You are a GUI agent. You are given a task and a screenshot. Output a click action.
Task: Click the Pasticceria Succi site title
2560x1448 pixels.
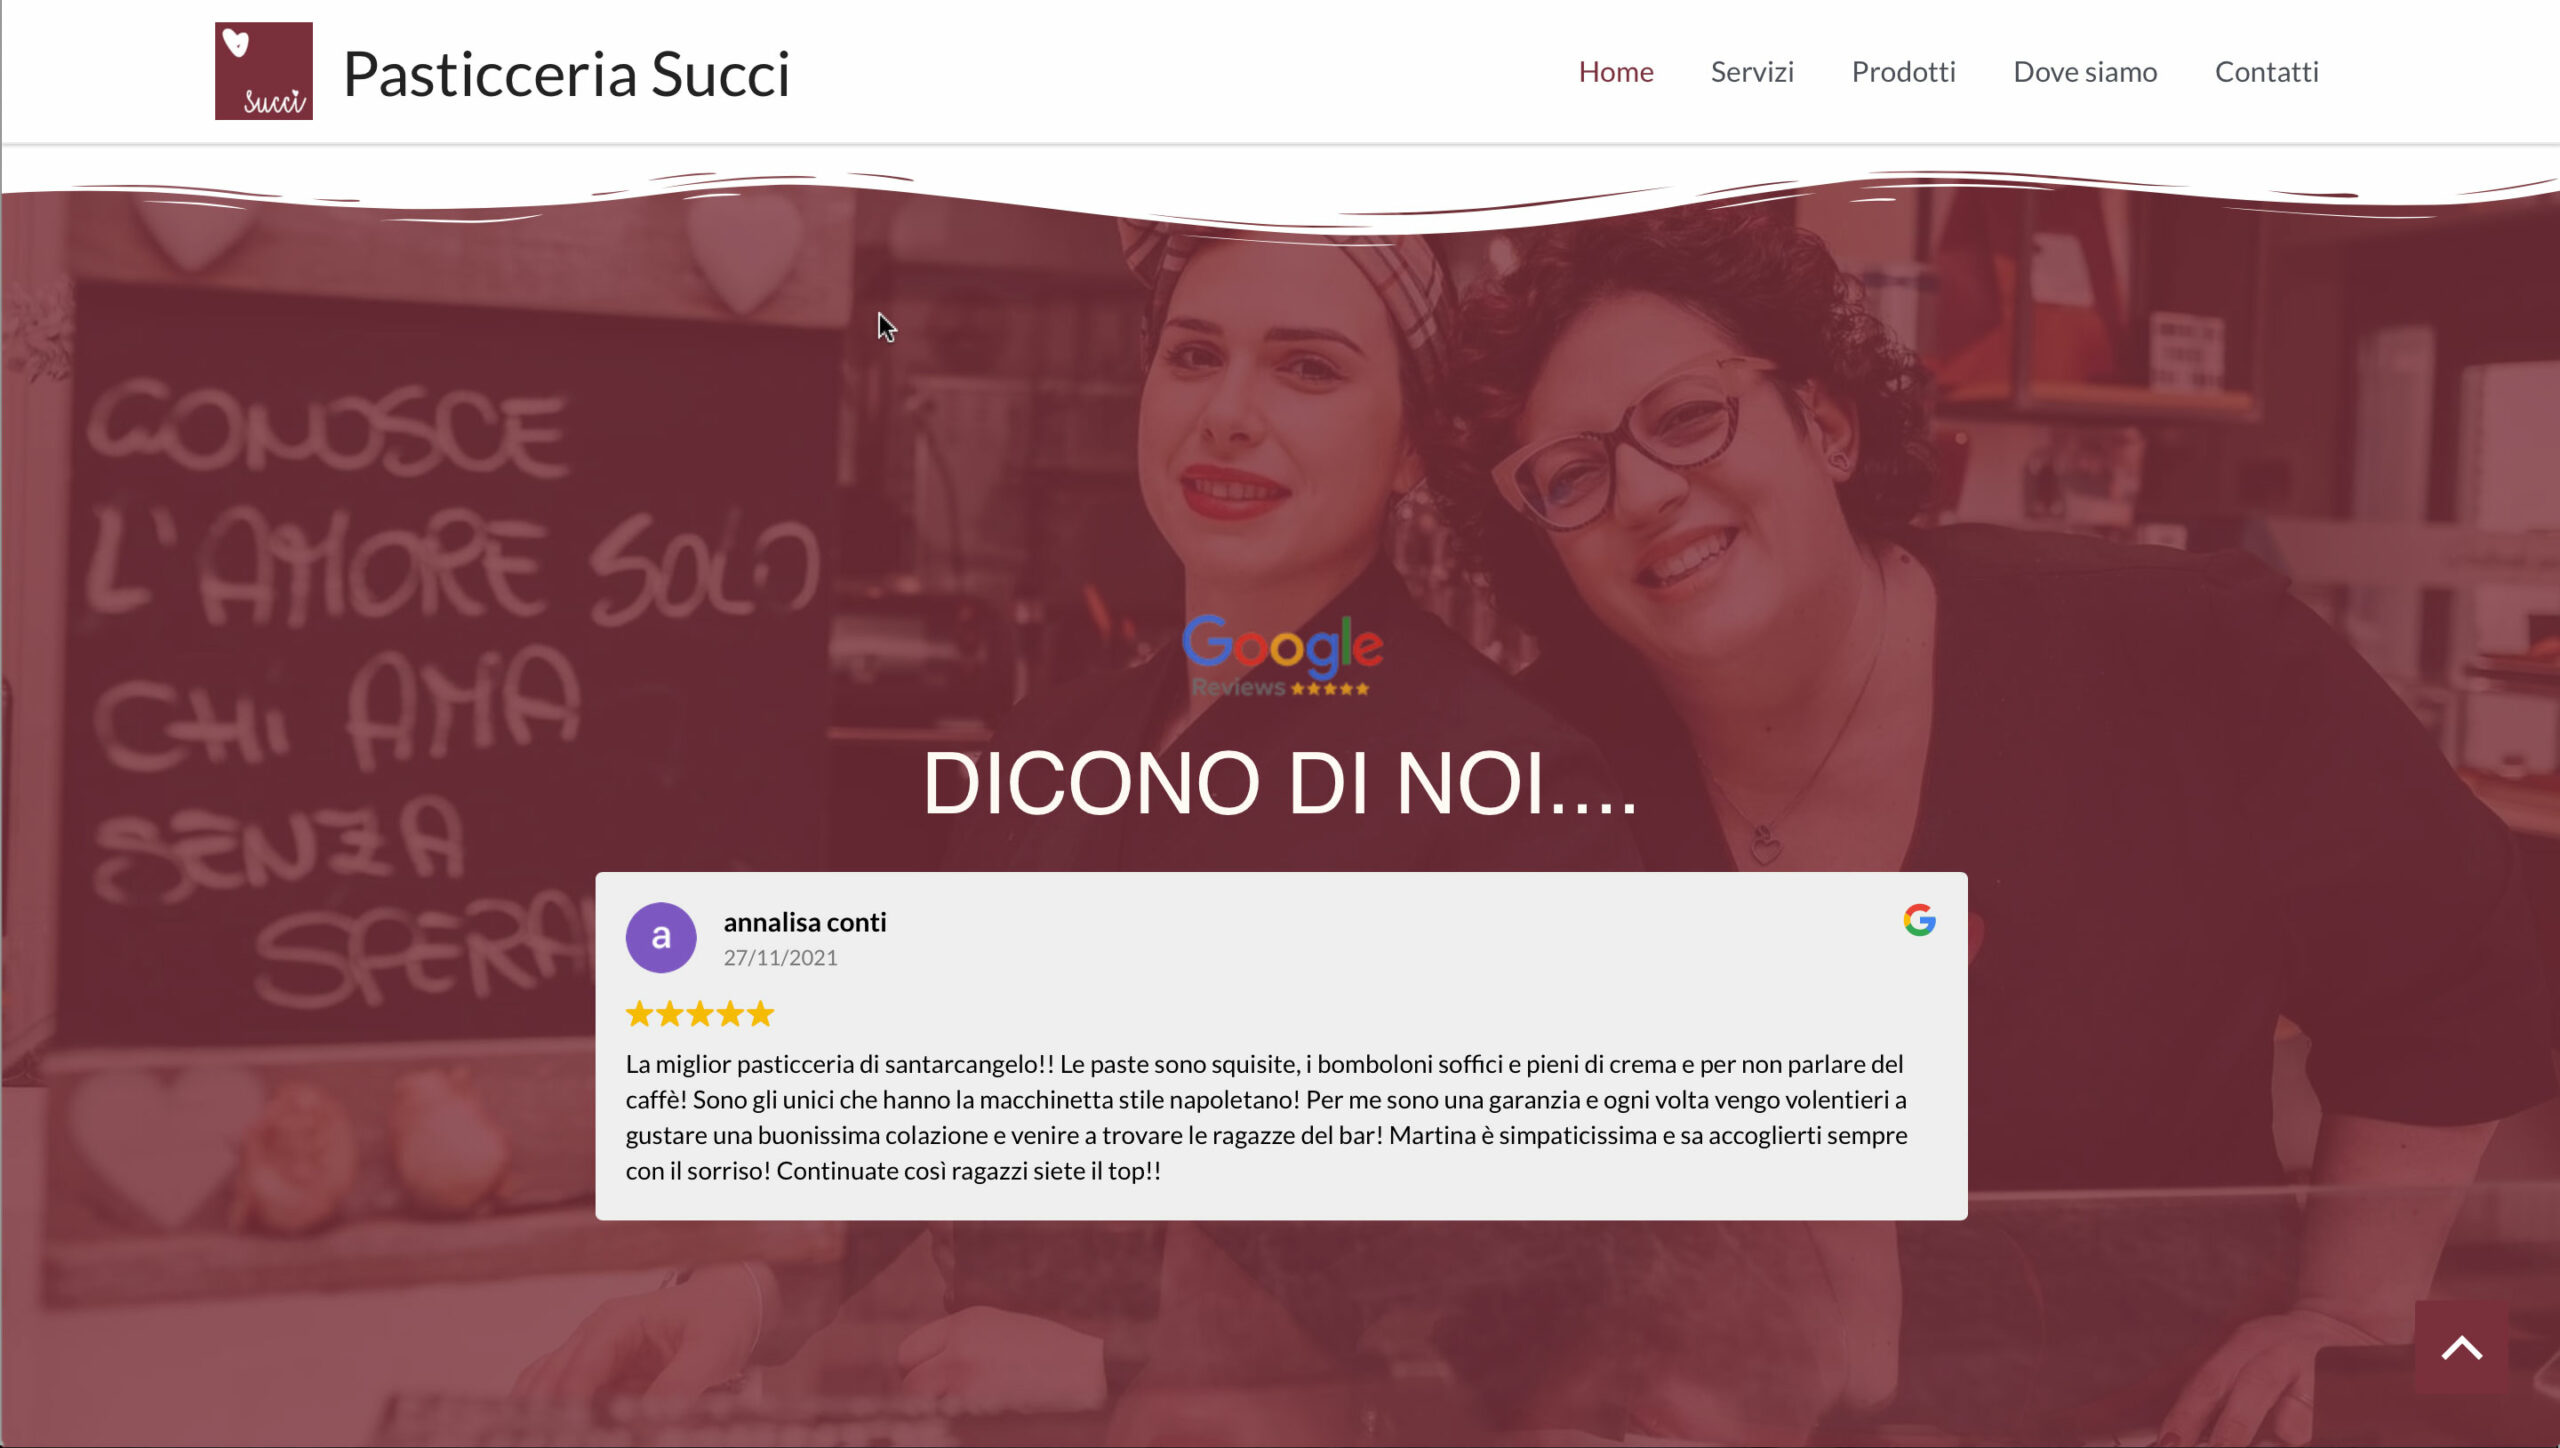[566, 74]
